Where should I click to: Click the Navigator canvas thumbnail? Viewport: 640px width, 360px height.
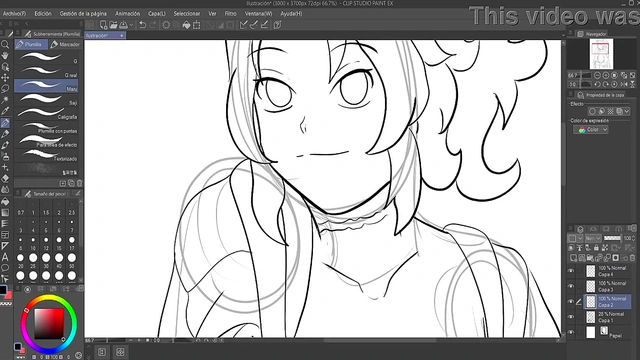(601, 54)
